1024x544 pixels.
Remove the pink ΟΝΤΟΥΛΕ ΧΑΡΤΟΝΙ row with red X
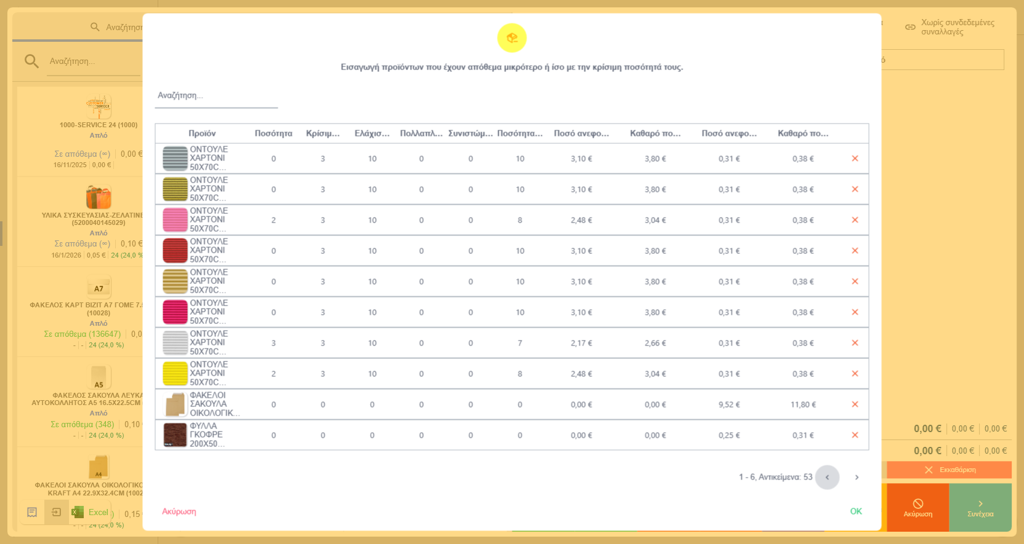(854, 220)
